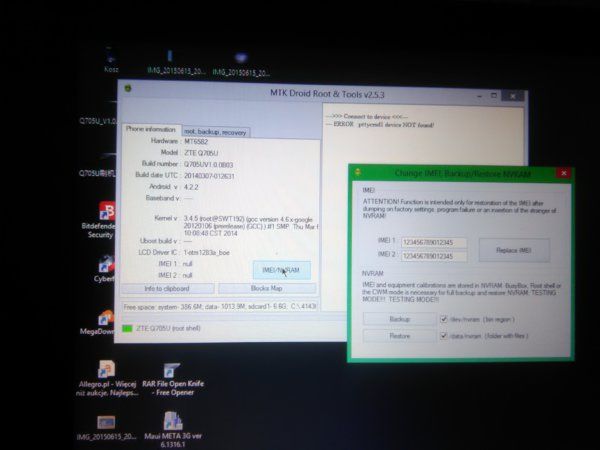Click the Info to clipboard button

[x=167, y=289]
